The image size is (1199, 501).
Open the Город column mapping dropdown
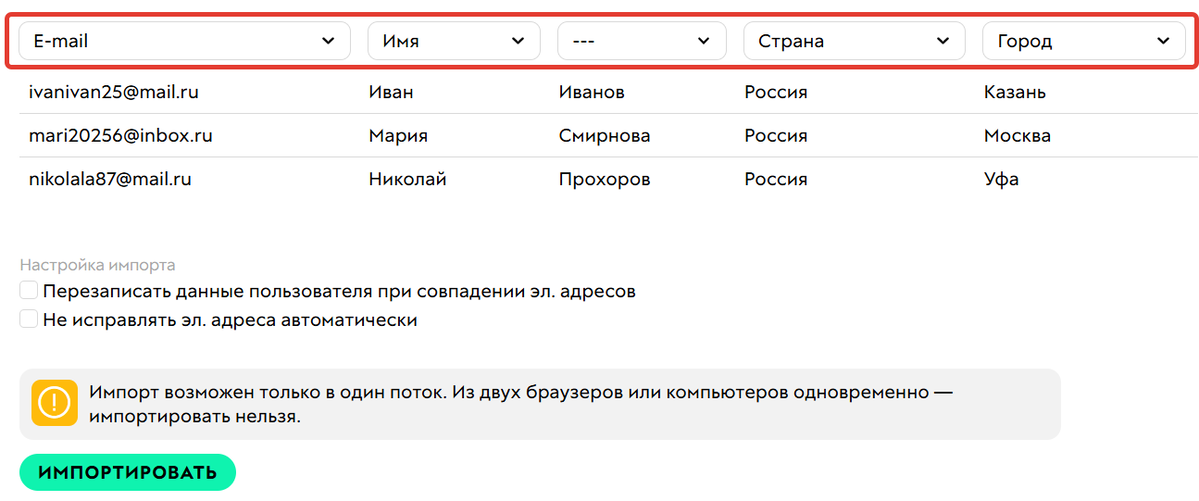tap(1084, 41)
